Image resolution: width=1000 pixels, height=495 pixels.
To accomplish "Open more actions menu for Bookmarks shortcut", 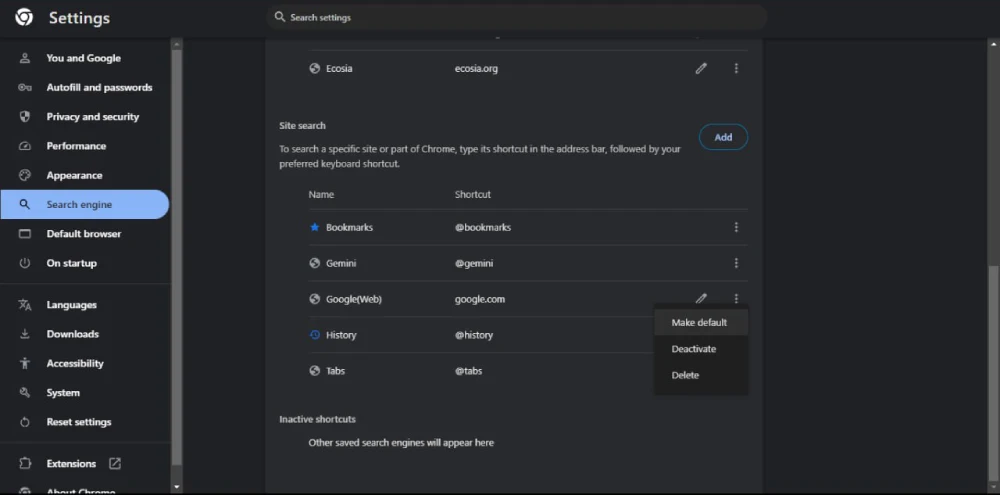I will (x=736, y=228).
